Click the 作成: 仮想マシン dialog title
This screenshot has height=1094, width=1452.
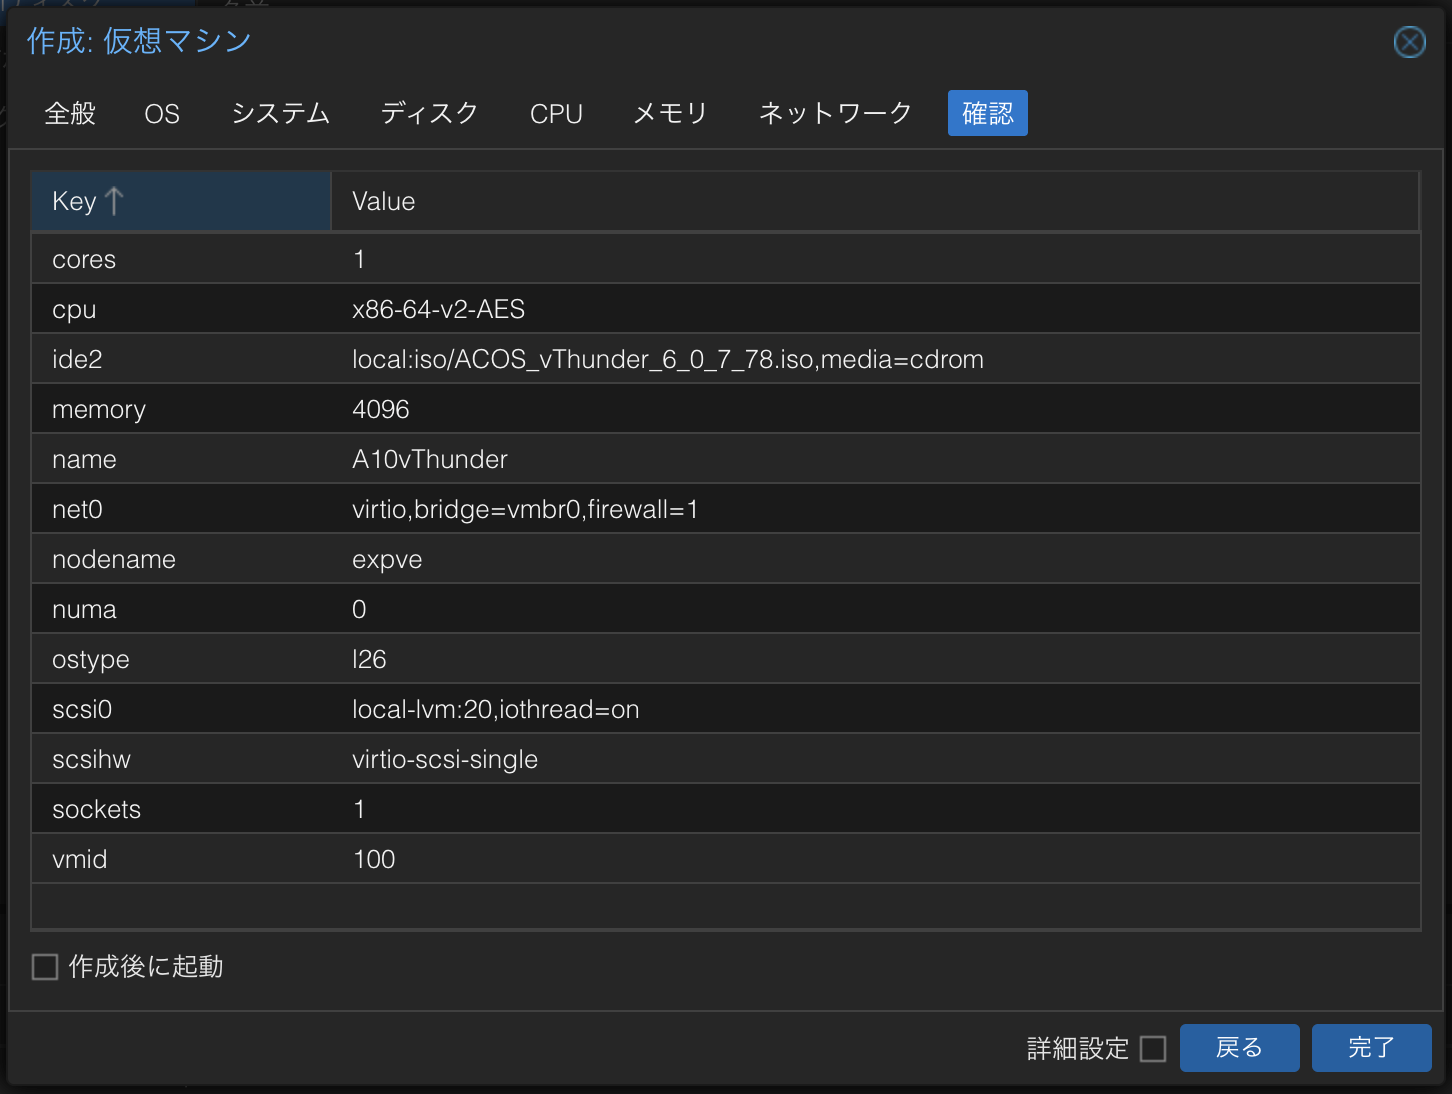pos(139,41)
